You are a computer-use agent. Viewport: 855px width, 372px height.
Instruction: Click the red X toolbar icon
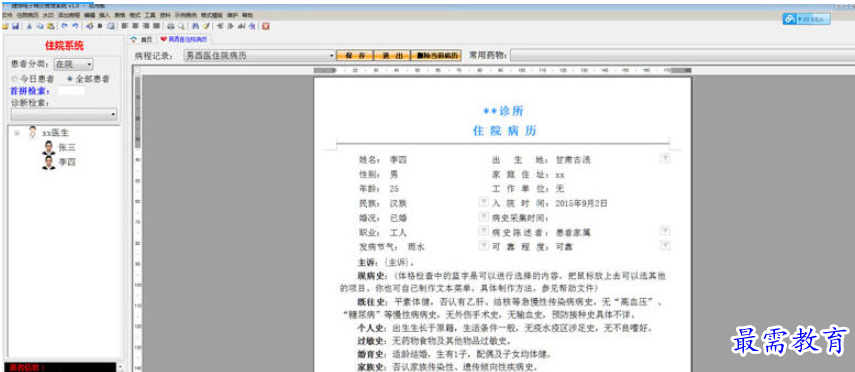coord(266,26)
